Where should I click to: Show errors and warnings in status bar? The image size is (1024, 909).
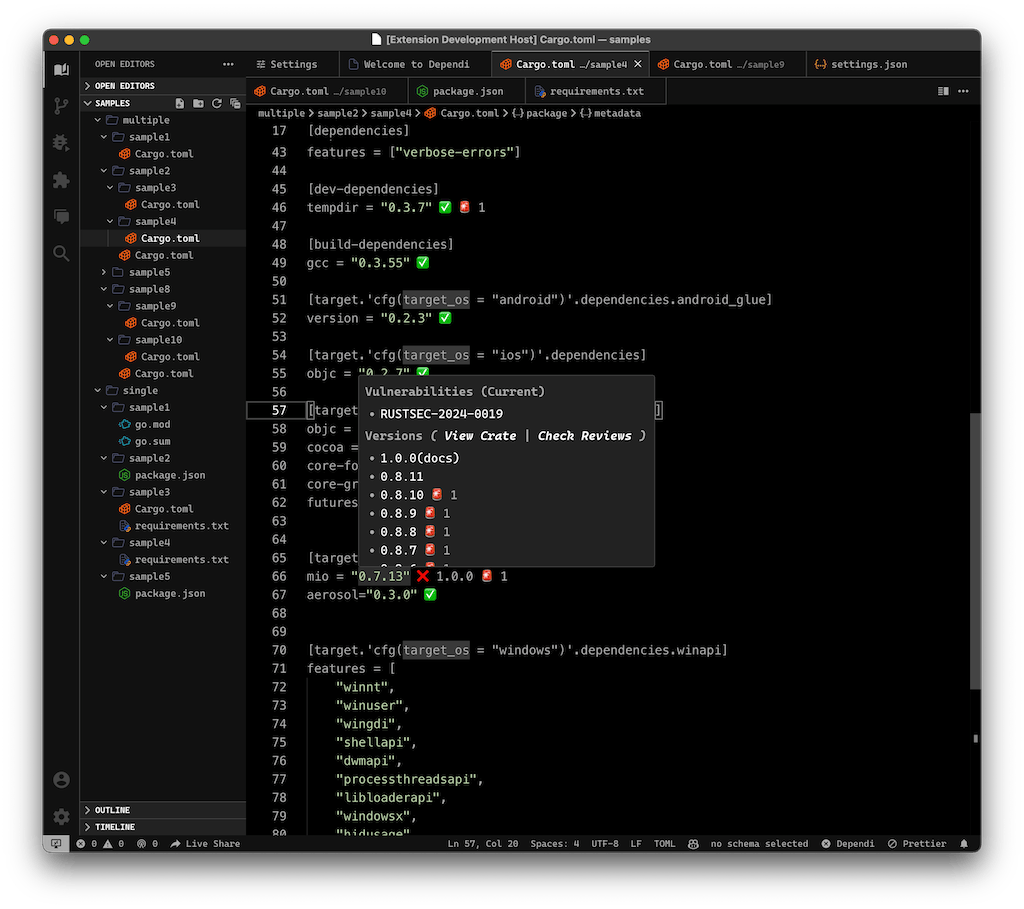point(100,844)
